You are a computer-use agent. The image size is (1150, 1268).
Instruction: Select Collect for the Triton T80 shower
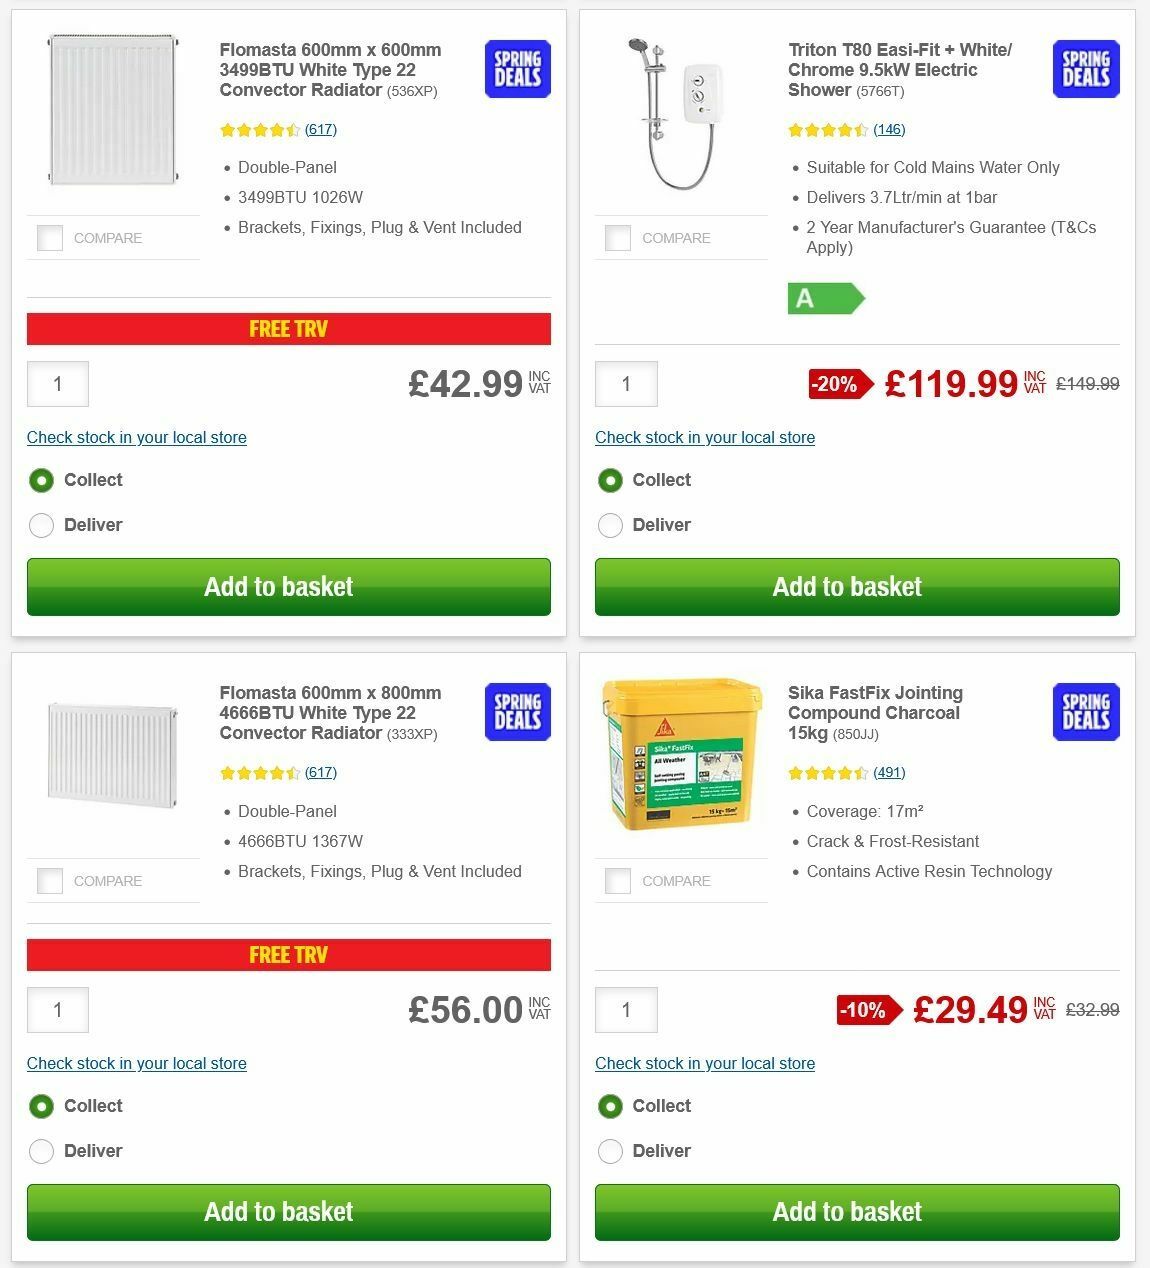click(610, 480)
